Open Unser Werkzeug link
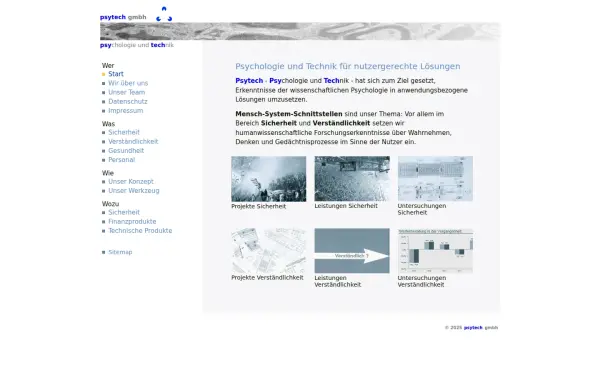The image size is (600, 375). tap(134, 191)
